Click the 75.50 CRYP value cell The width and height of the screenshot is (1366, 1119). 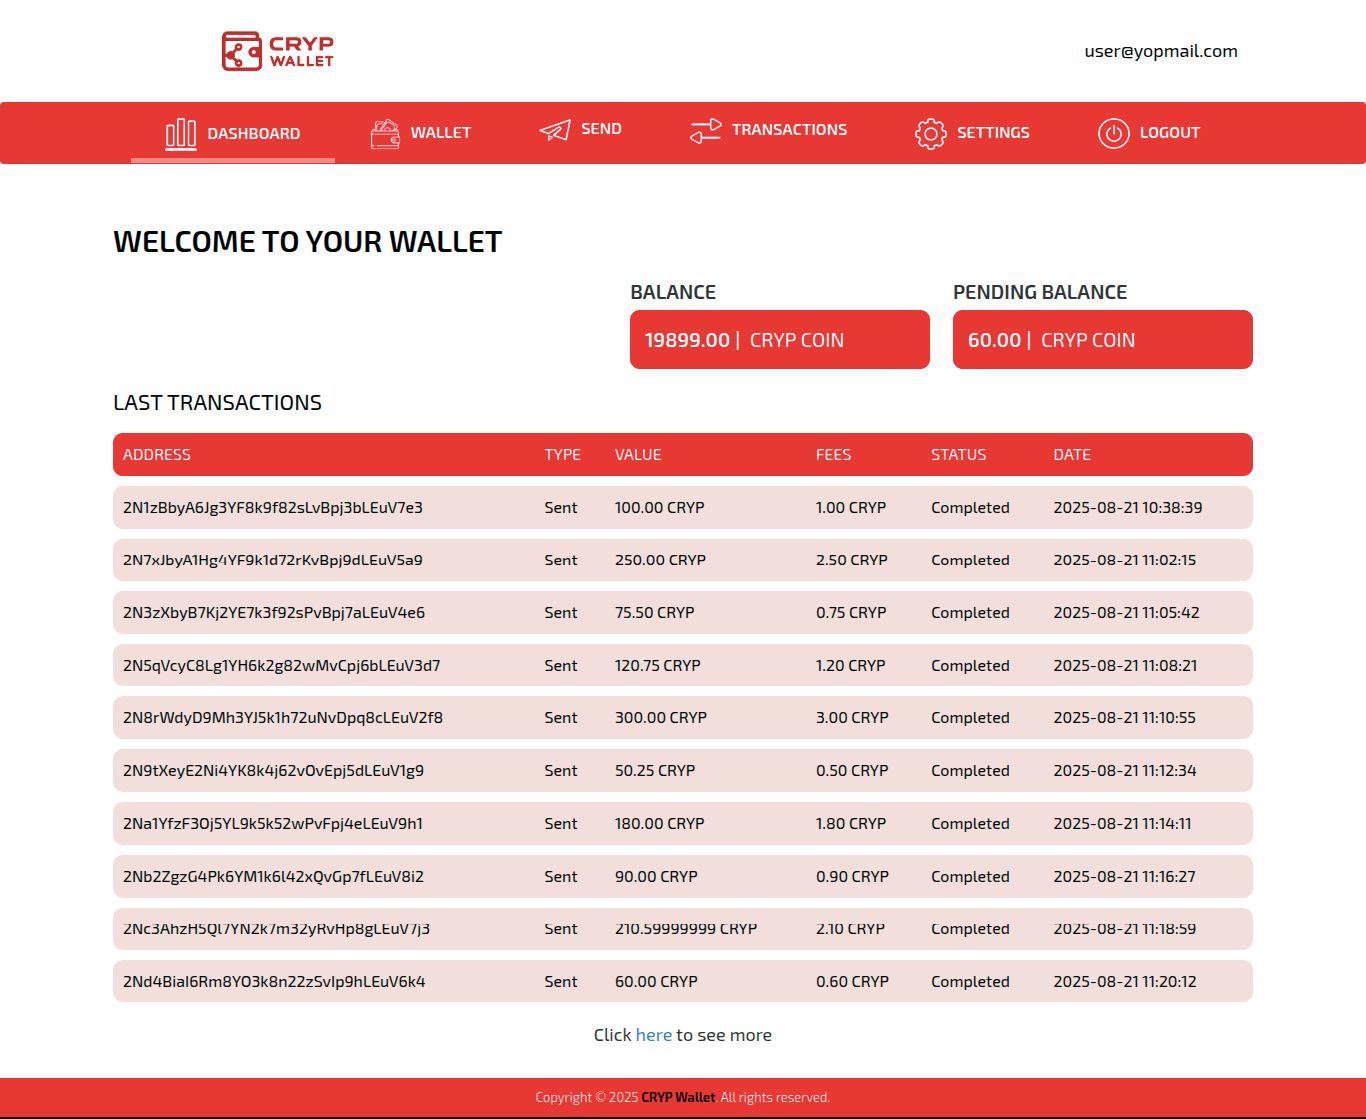point(655,613)
